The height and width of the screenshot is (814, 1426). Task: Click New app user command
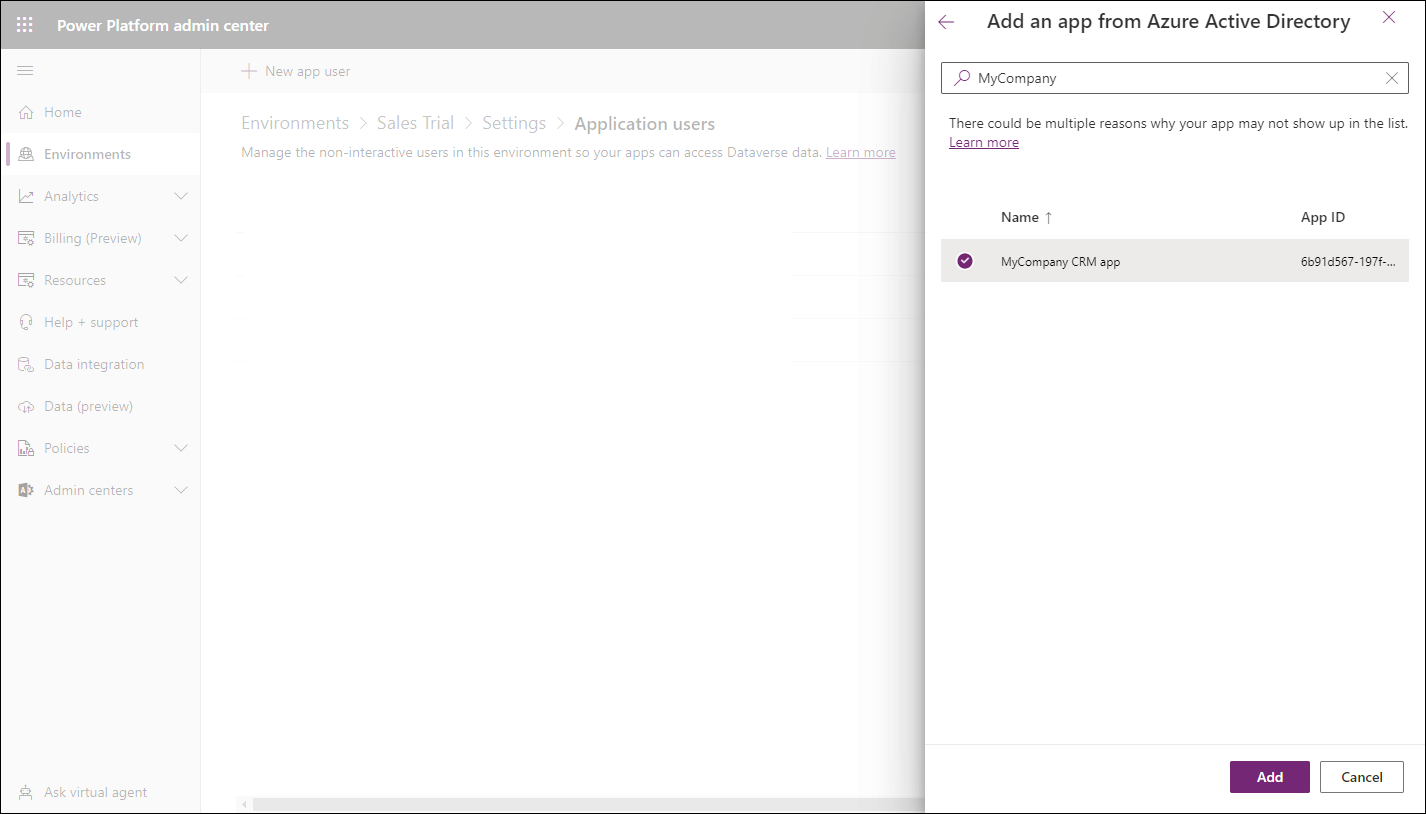coord(296,71)
